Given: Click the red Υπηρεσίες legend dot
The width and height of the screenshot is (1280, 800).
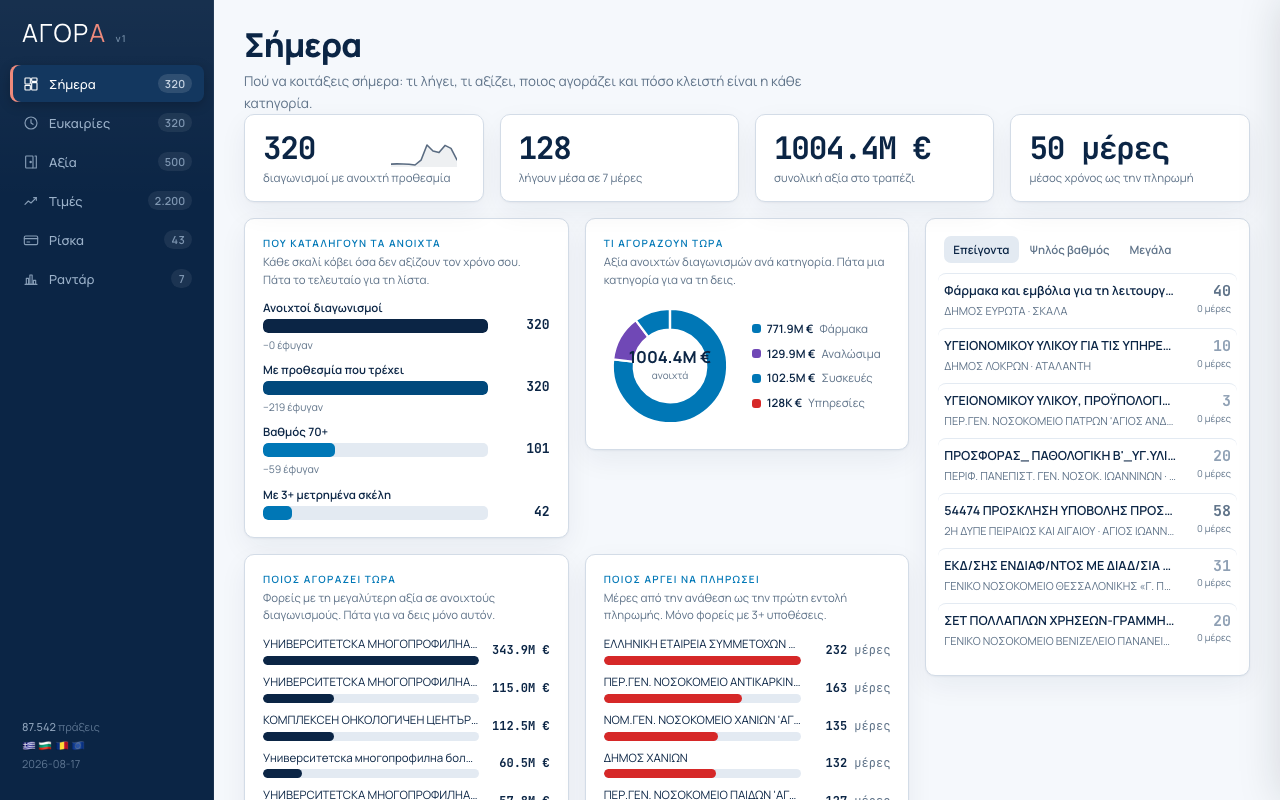Looking at the screenshot, I should (756, 403).
